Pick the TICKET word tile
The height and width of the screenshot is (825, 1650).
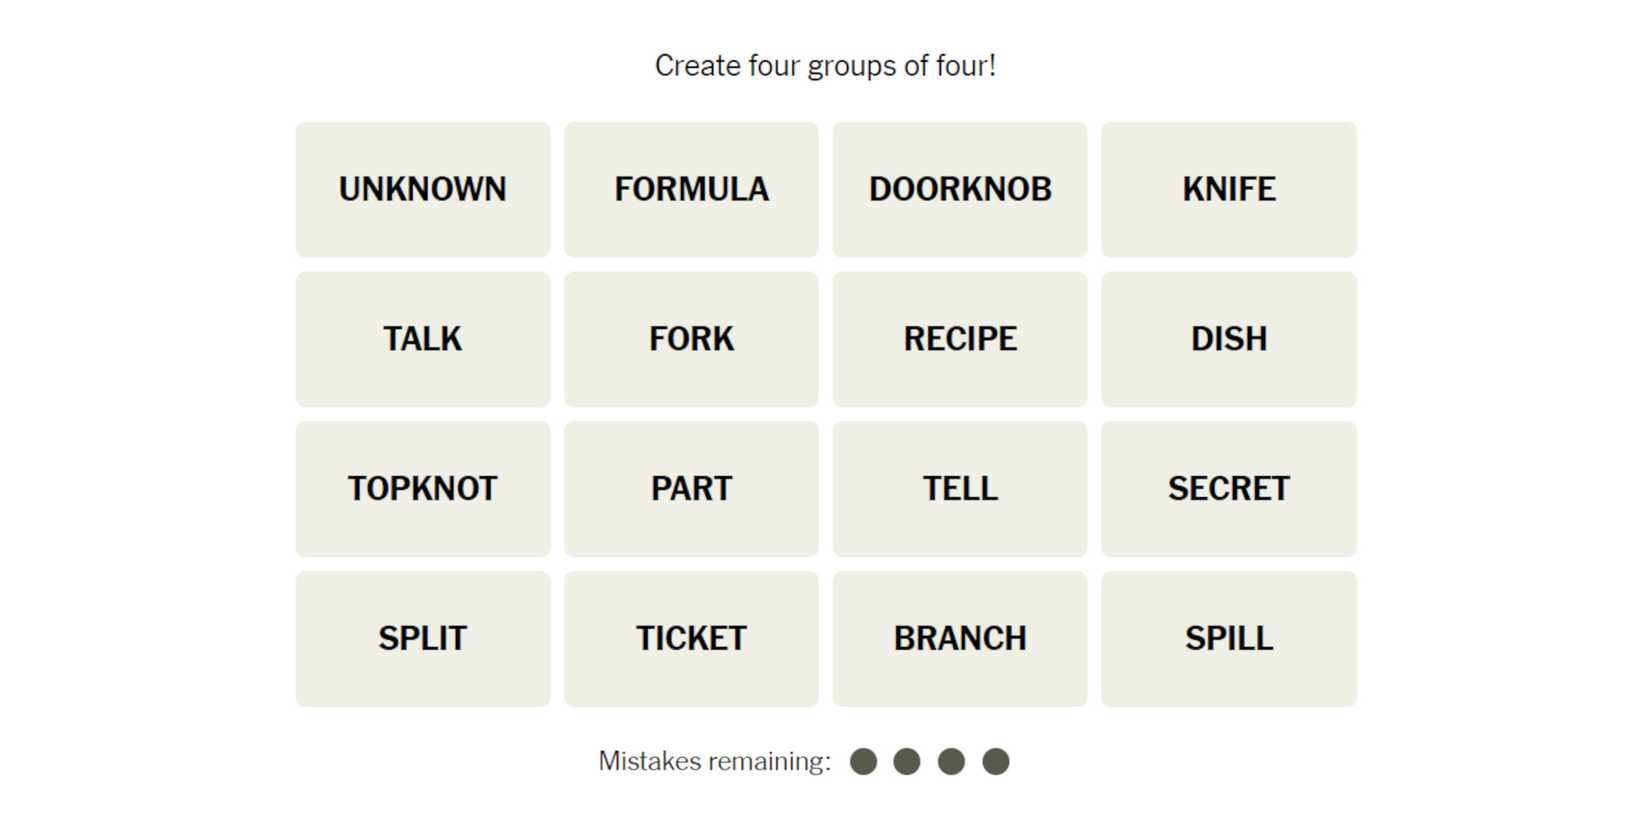click(691, 639)
